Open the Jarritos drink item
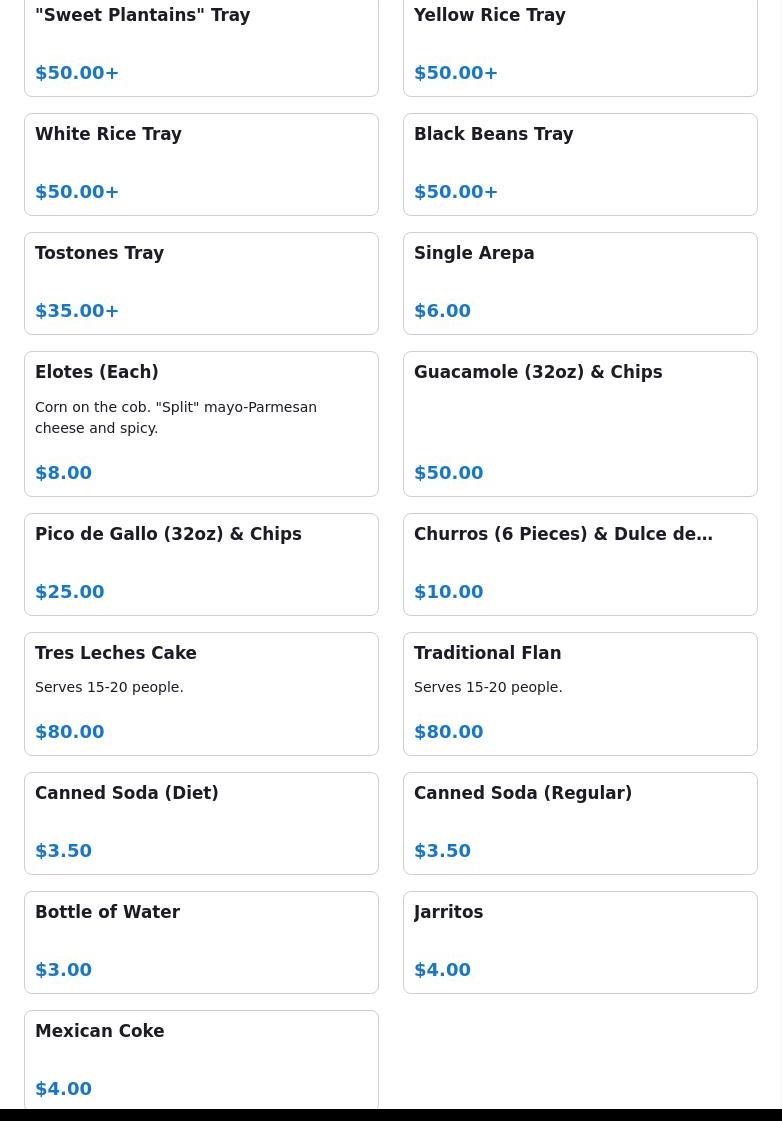The height and width of the screenshot is (1121, 782). pyautogui.click(x=580, y=941)
